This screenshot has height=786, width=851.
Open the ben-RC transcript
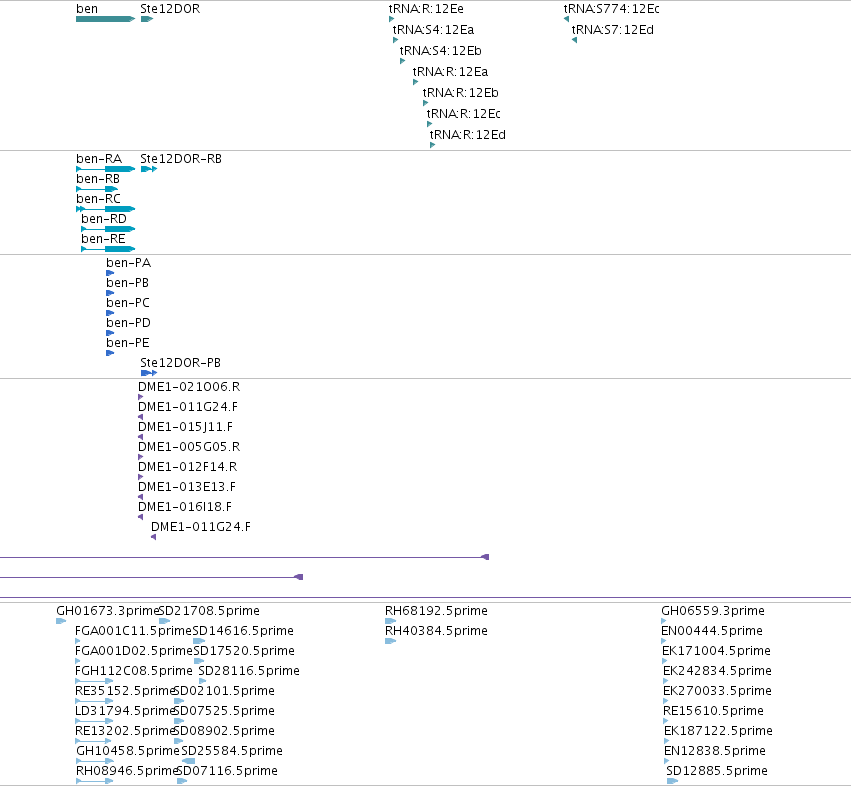pos(105,209)
